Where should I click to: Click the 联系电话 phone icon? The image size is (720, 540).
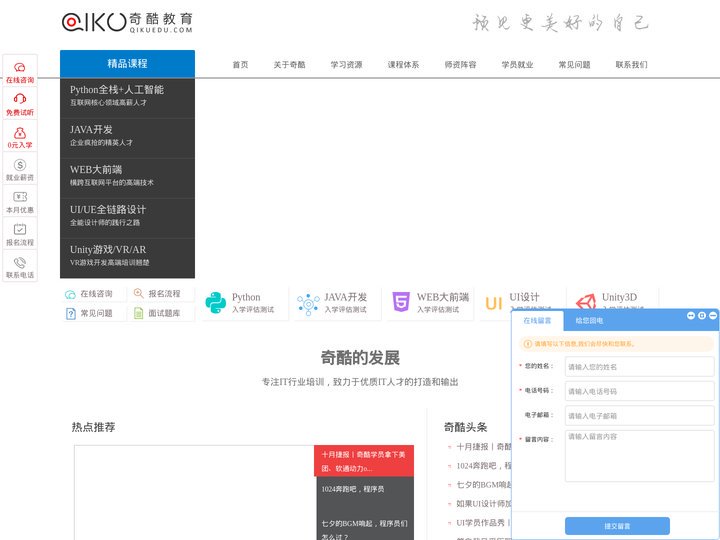tap(20, 262)
